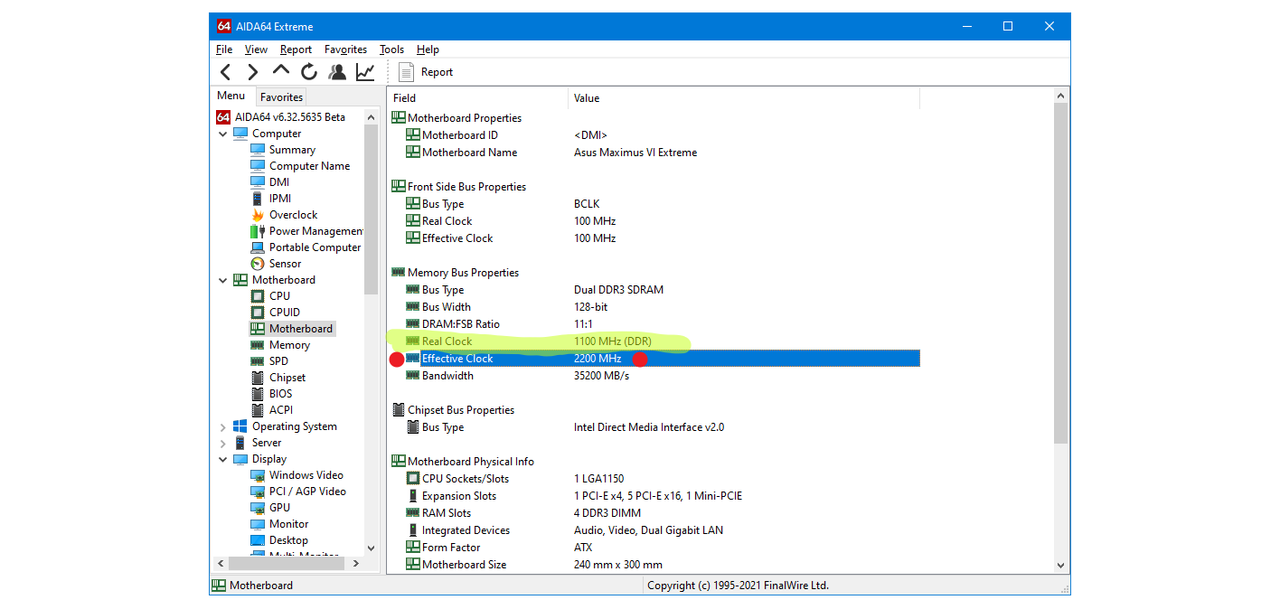Viewport: 1280px width, 607px height.
Task: Select the Form Factor row
Action: tap(654, 548)
